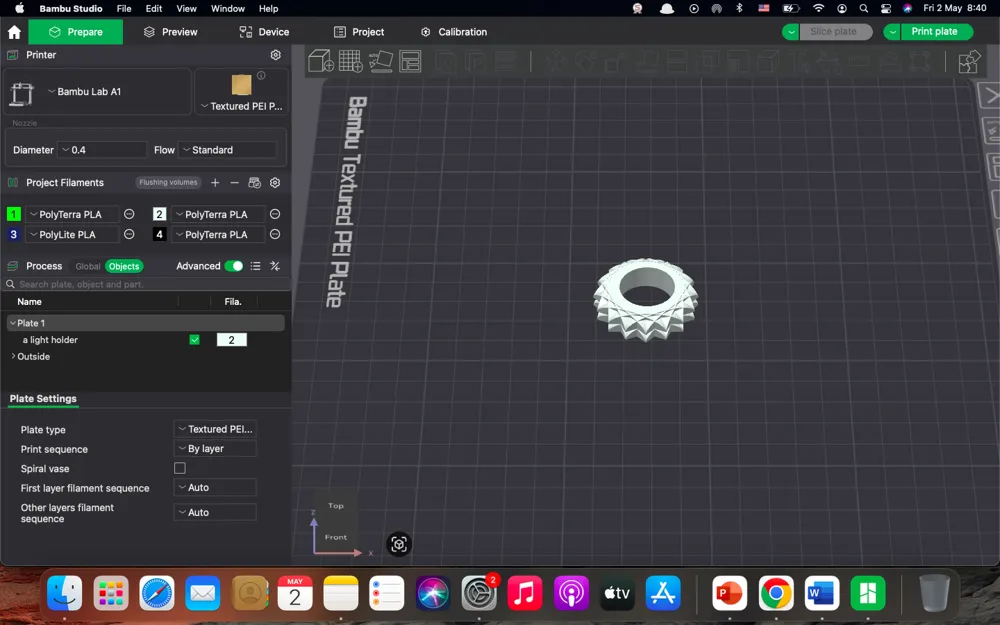The width and height of the screenshot is (1000, 625).
Task: Open filament 3 PolyLite PLA dropdown
Action: [72, 235]
